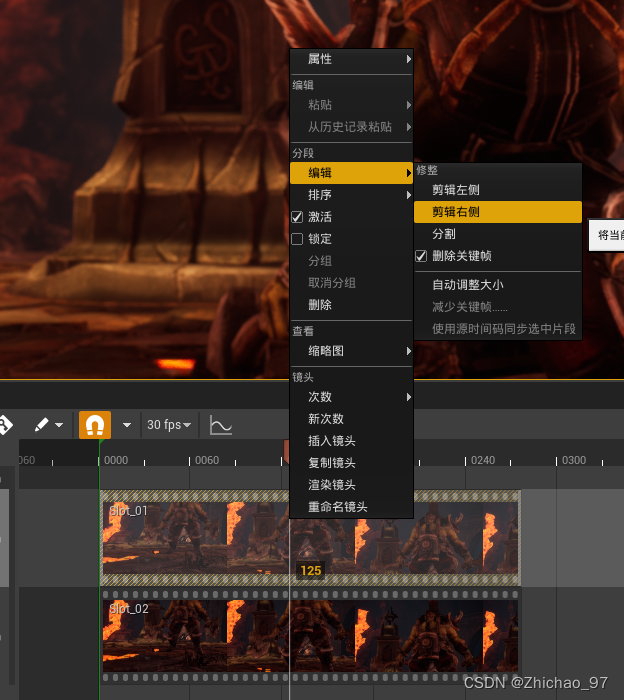The height and width of the screenshot is (700, 624).
Task: Click the 取消分组 menu entry
Action: (351, 283)
